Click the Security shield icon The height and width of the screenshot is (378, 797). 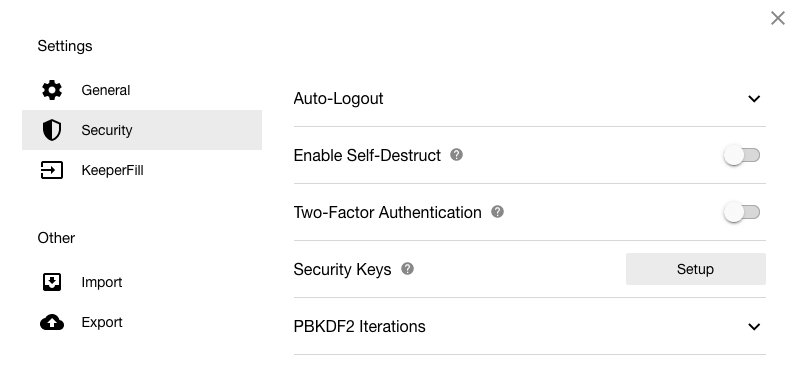point(52,130)
